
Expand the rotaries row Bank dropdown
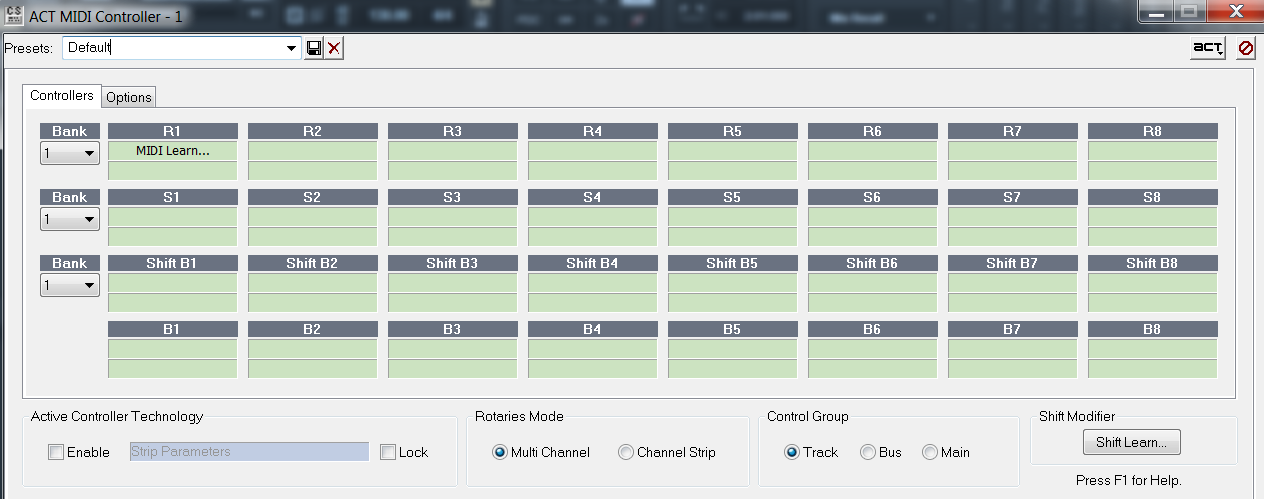pos(70,153)
